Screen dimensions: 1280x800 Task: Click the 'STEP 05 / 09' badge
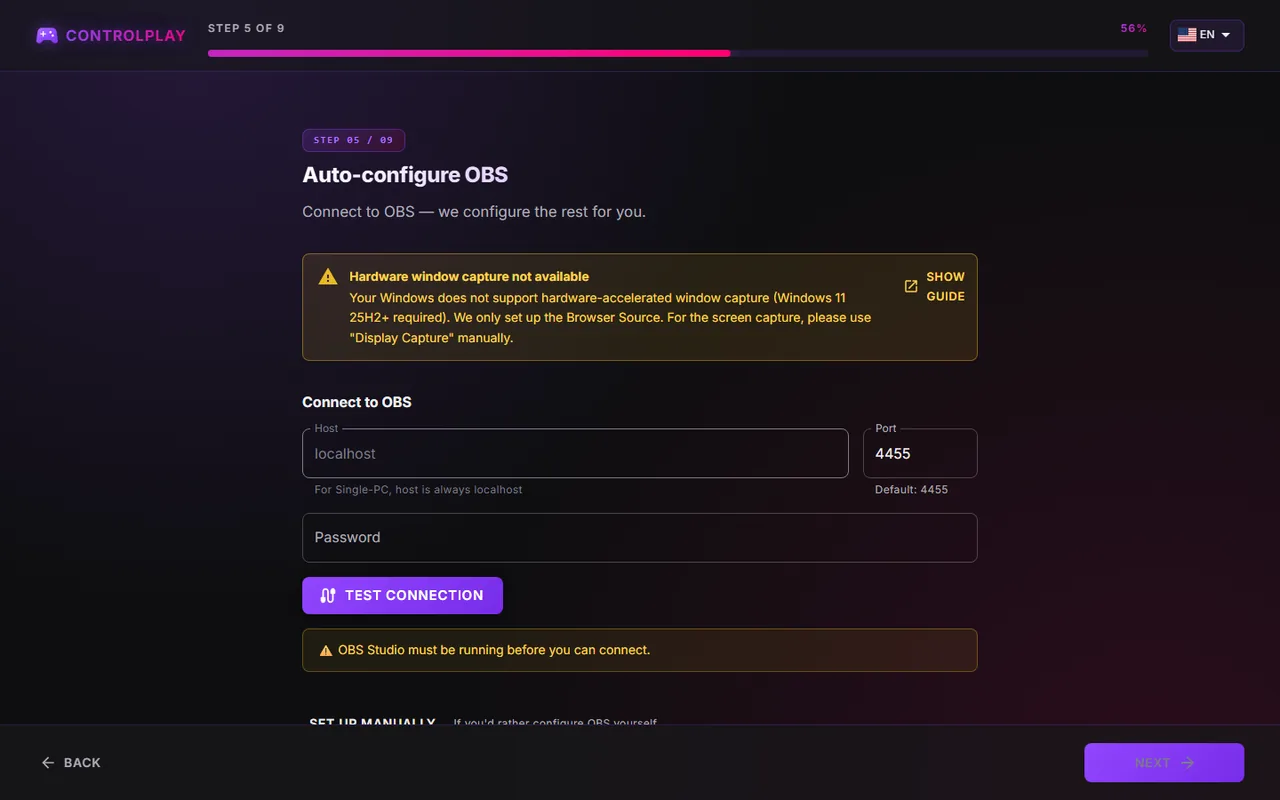353,140
